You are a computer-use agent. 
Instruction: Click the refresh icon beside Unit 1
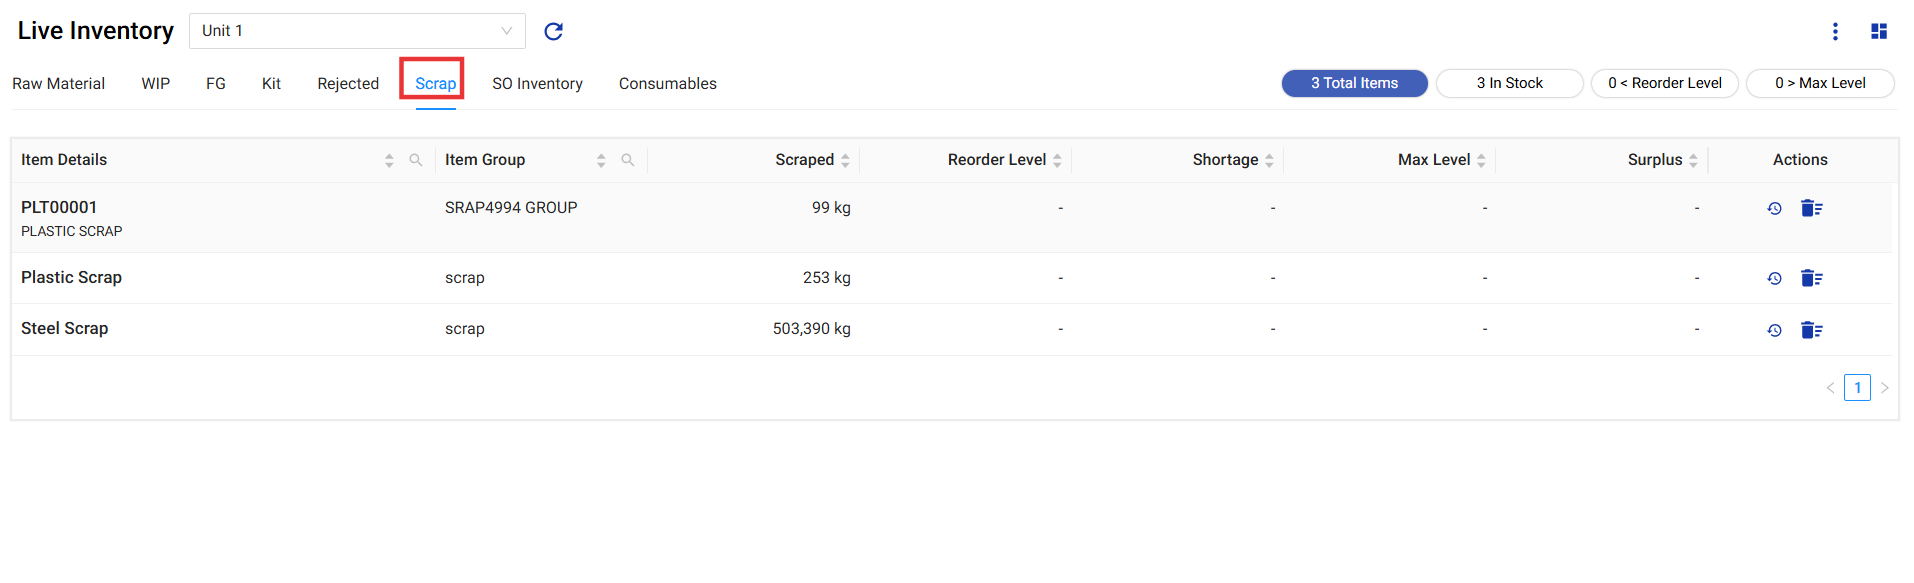pyautogui.click(x=553, y=31)
